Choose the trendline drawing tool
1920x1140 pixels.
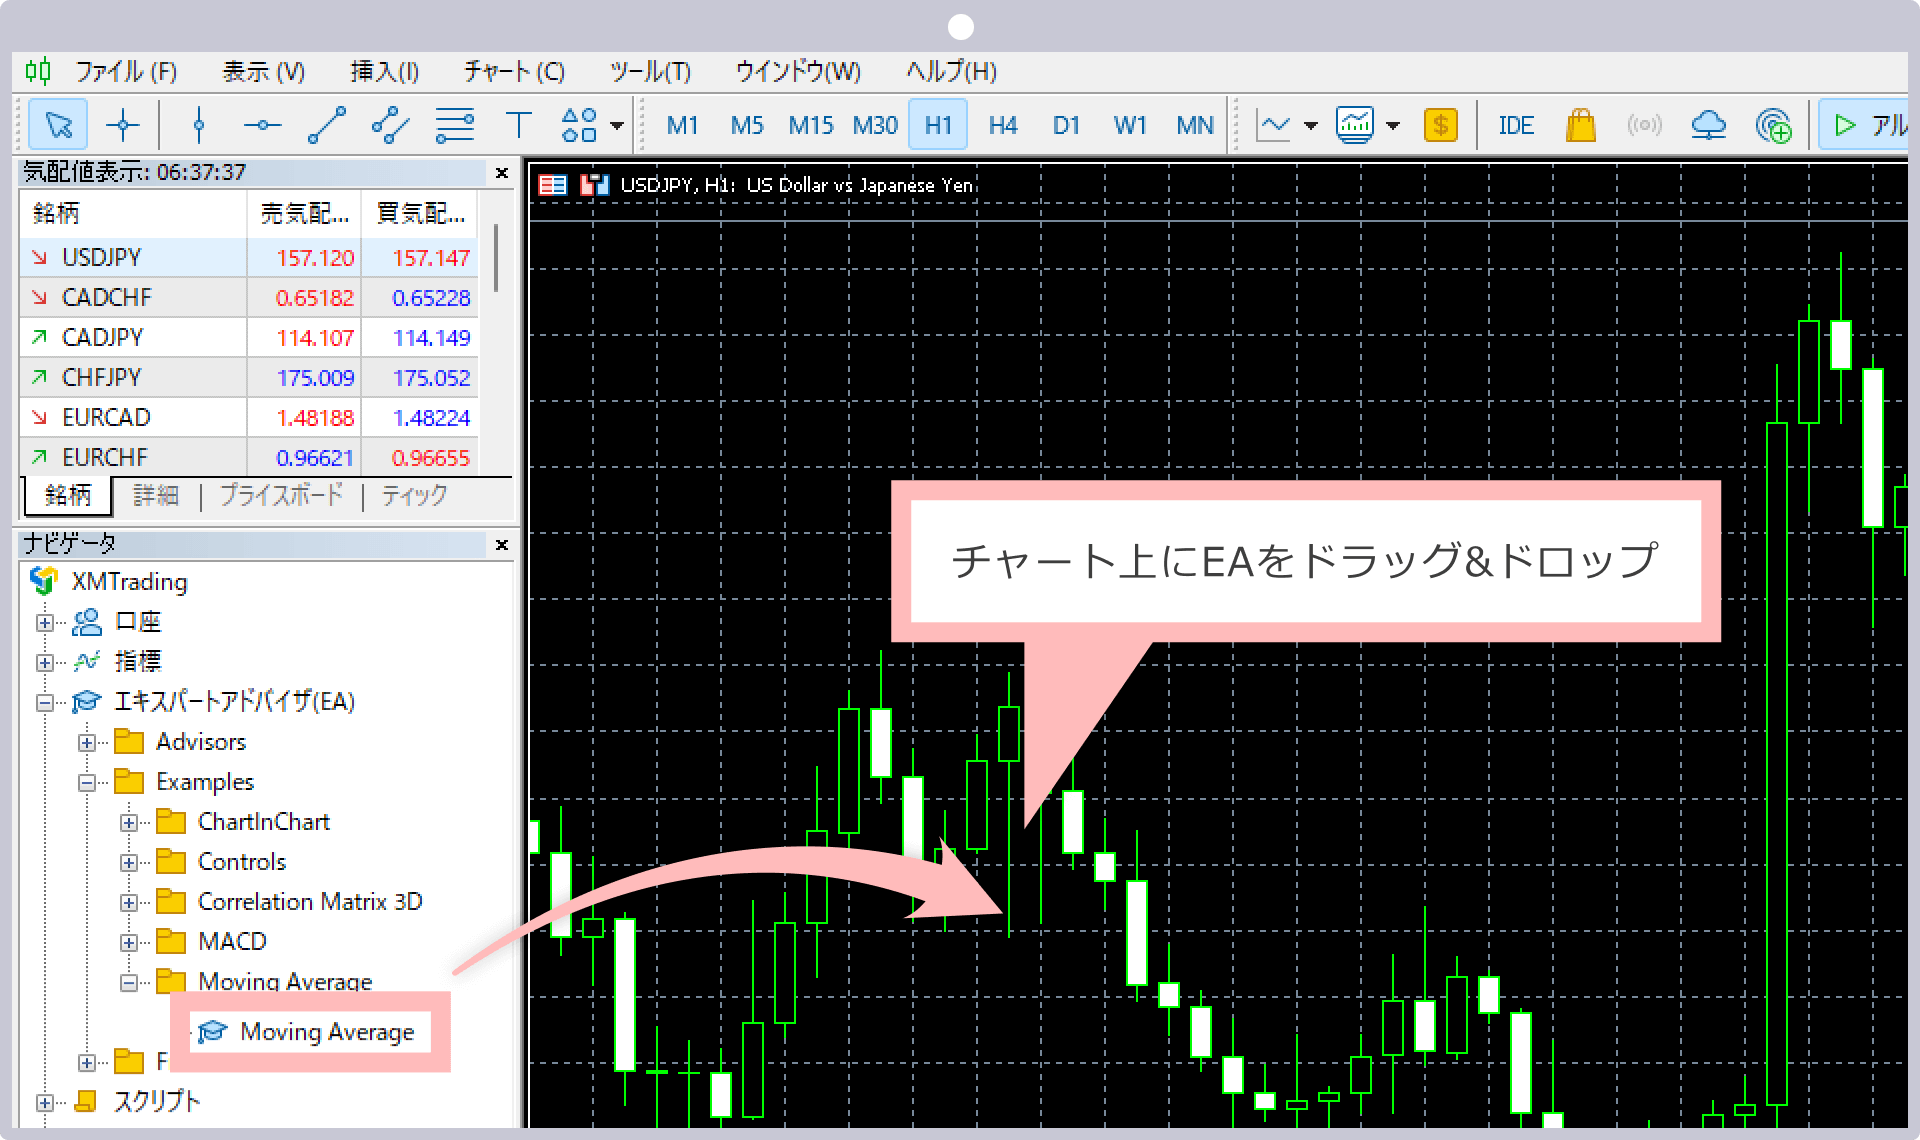pyautogui.click(x=327, y=125)
